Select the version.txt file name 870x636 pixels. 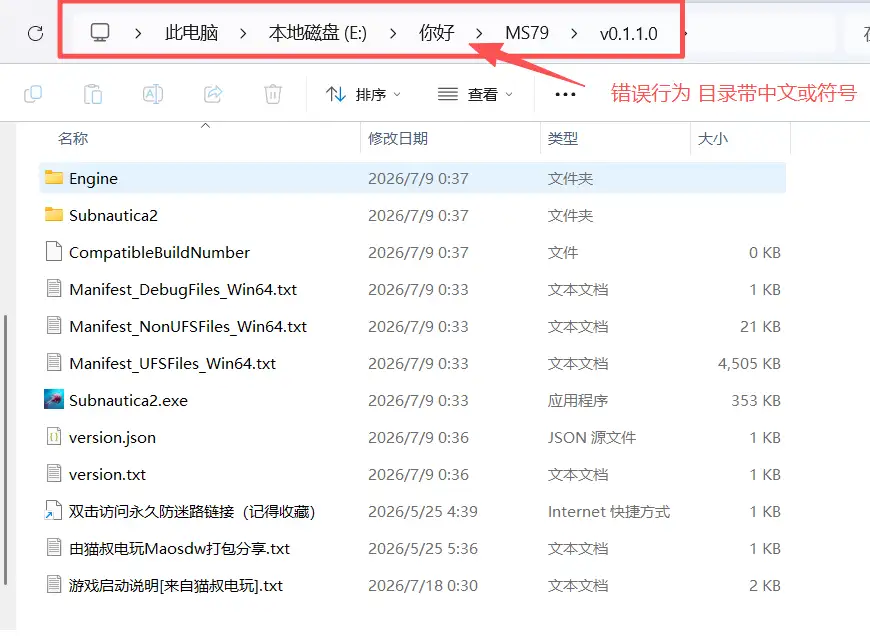click(107, 475)
